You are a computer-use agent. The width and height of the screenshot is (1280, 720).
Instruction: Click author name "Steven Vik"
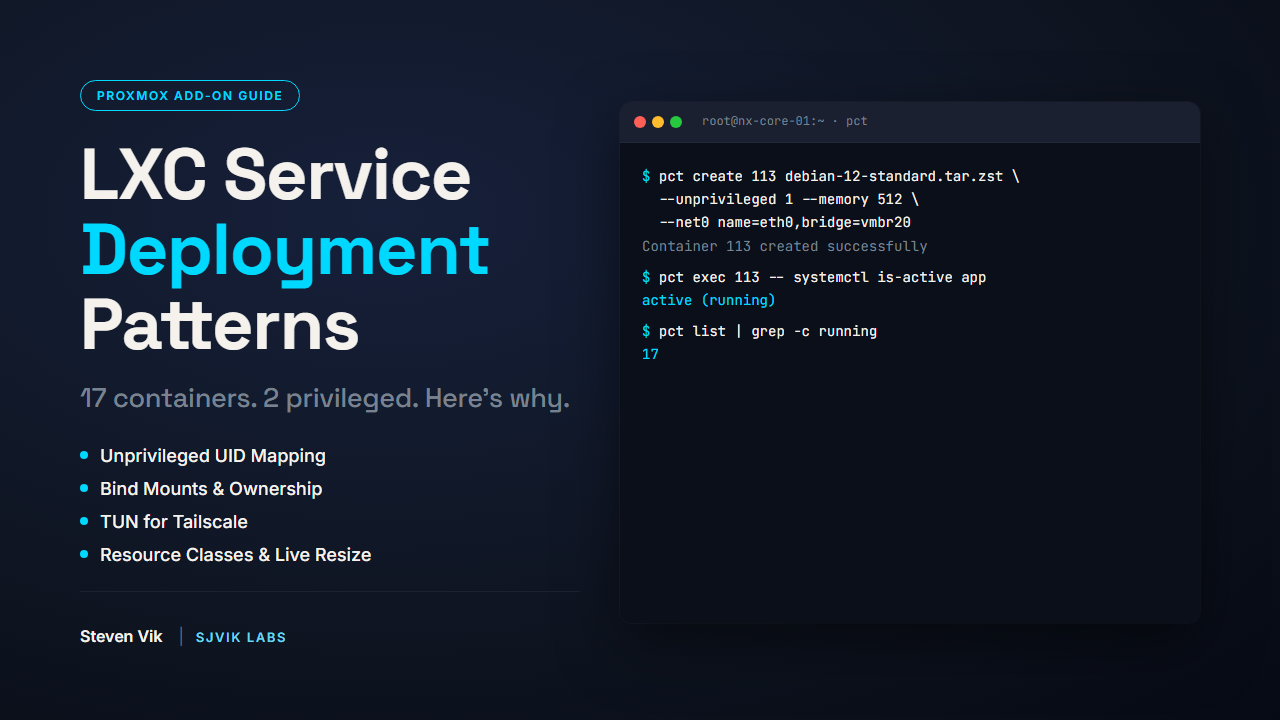click(121, 637)
